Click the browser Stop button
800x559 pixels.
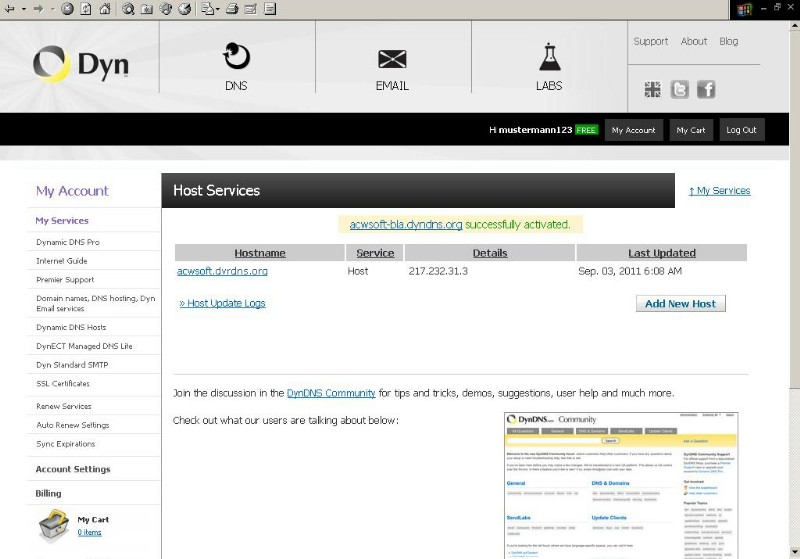(x=67, y=9)
